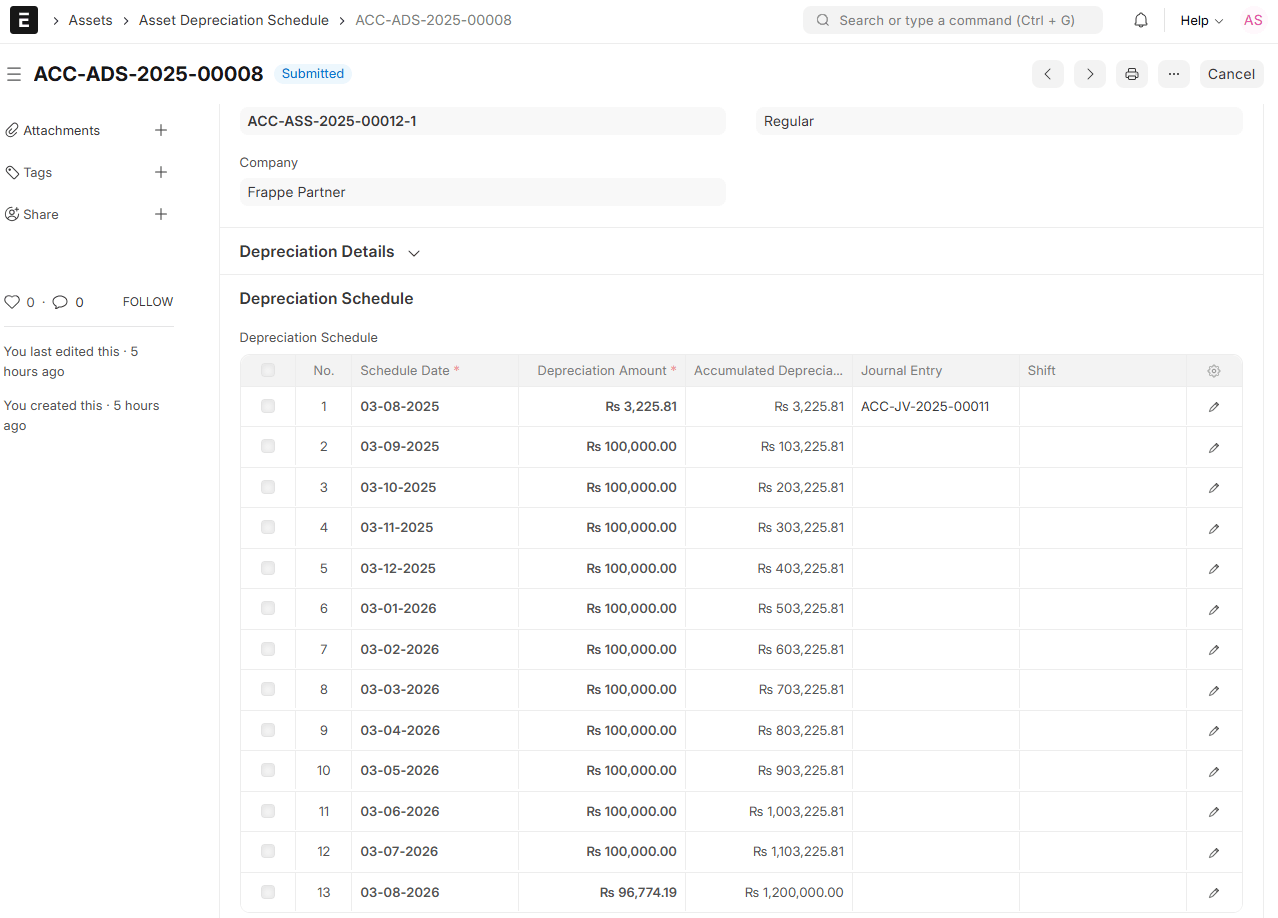Select accumulated value Rs 1,200,000.00

(x=794, y=893)
